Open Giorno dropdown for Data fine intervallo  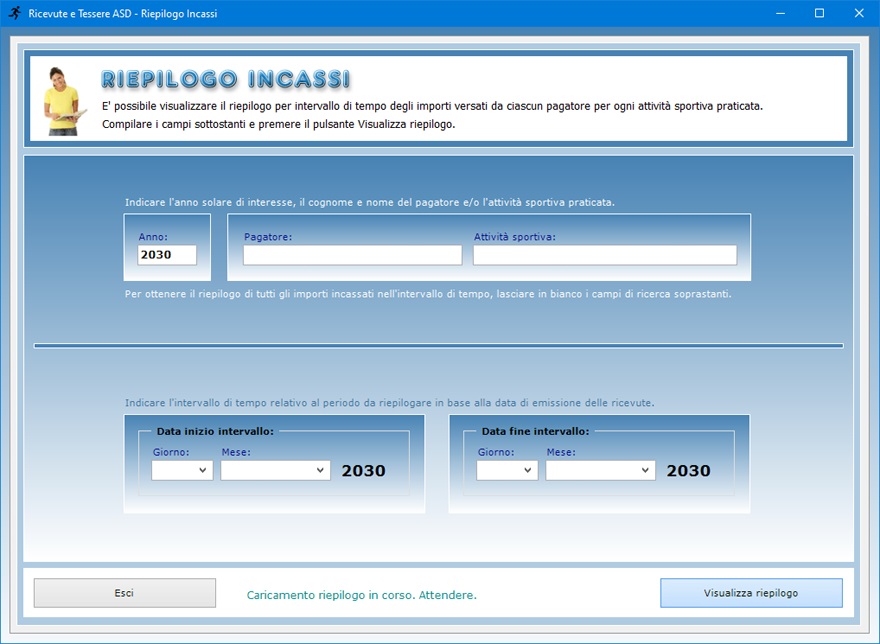(x=507, y=471)
